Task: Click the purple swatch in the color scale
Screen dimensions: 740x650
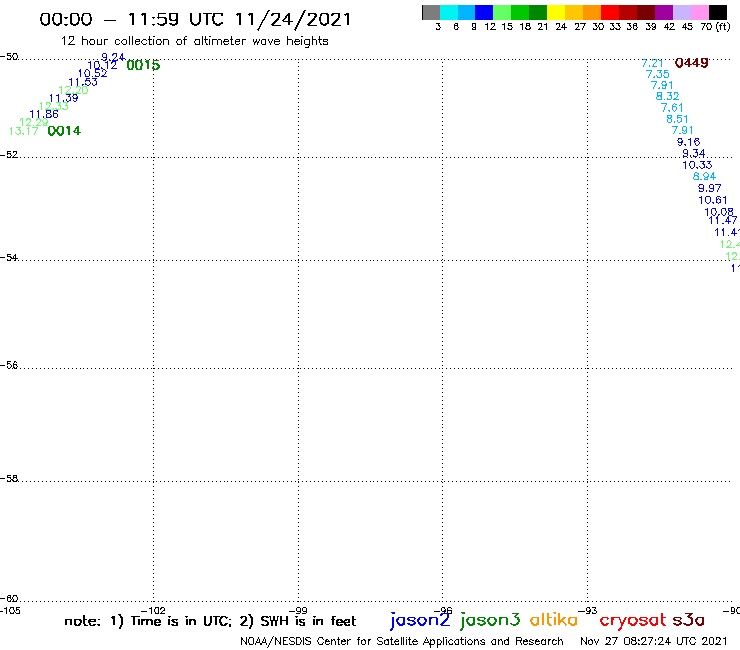Action: point(664,12)
